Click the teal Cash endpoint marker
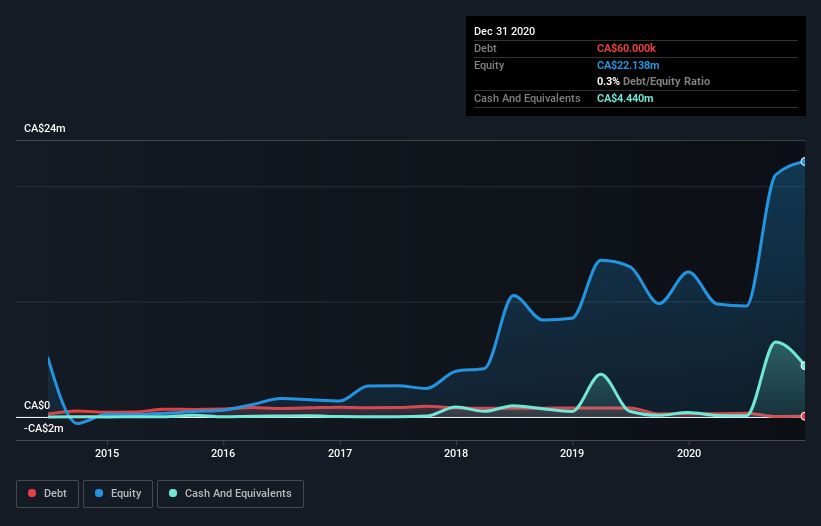The image size is (821, 526). [x=804, y=366]
